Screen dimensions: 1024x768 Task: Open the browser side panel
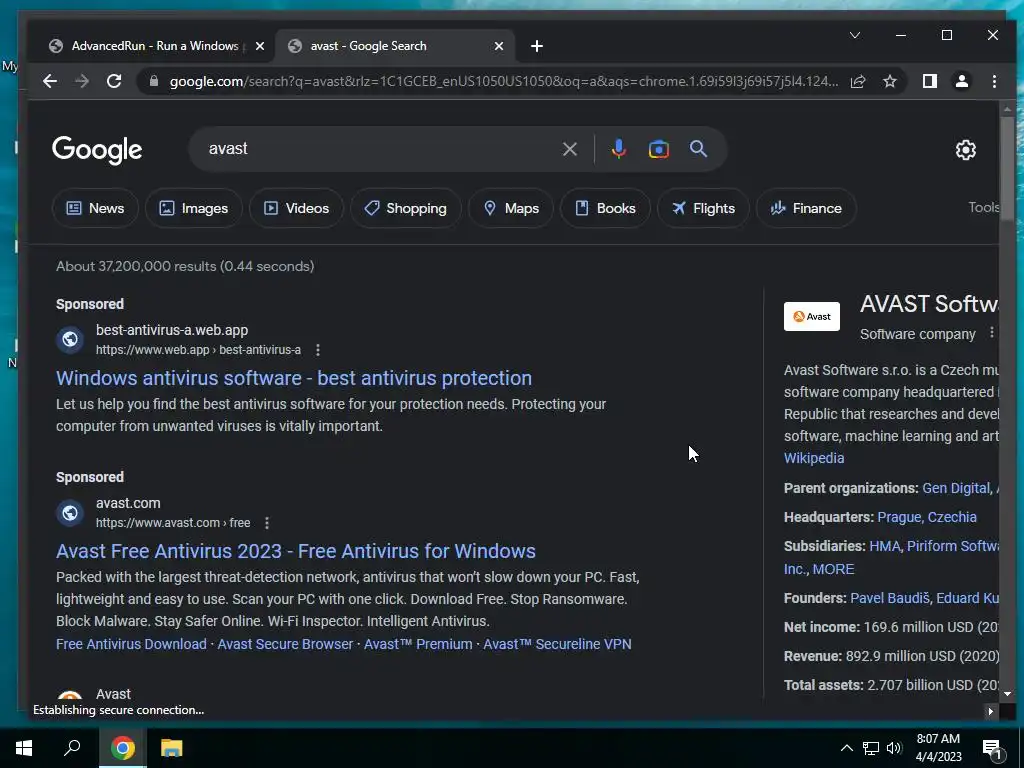click(x=930, y=81)
